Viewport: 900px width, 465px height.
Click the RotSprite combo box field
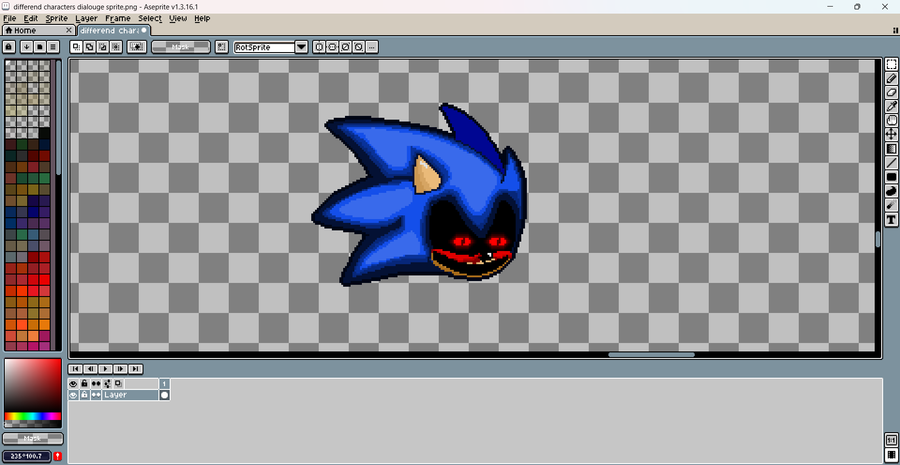click(x=265, y=47)
